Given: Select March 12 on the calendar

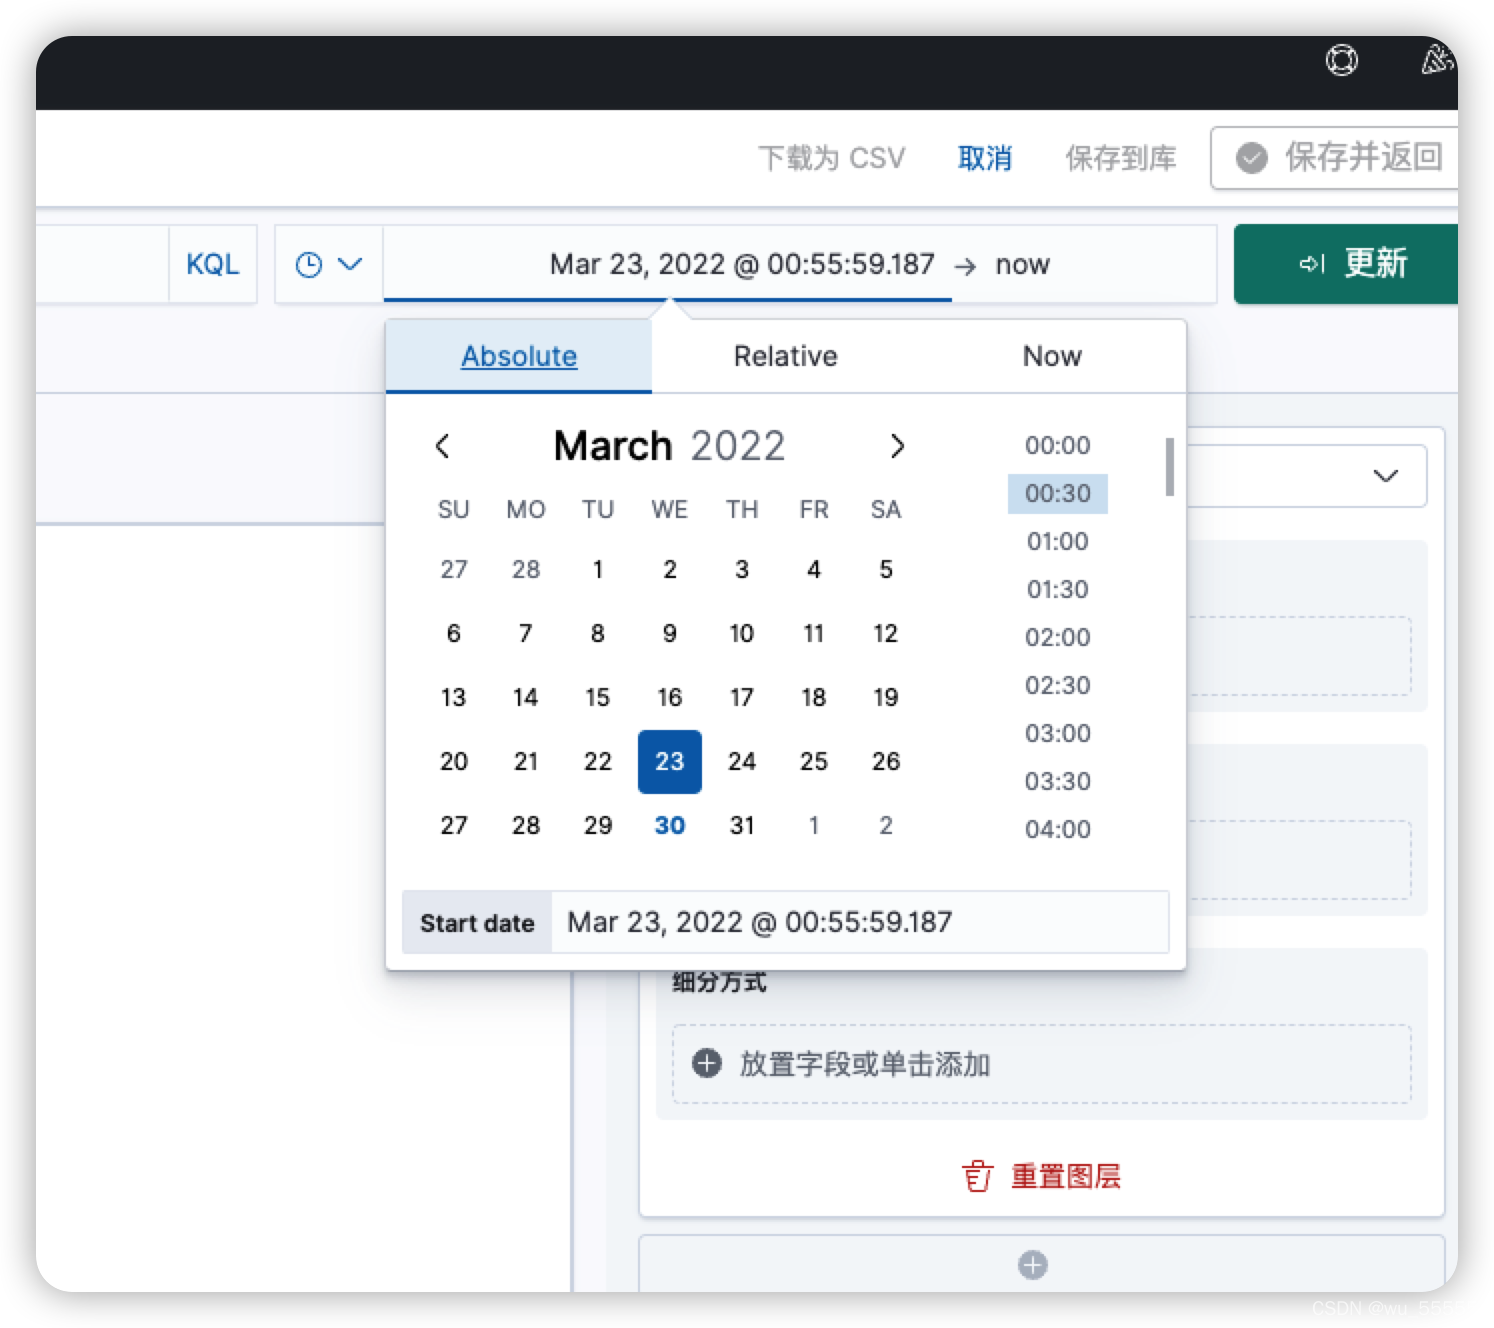Looking at the screenshot, I should (886, 634).
